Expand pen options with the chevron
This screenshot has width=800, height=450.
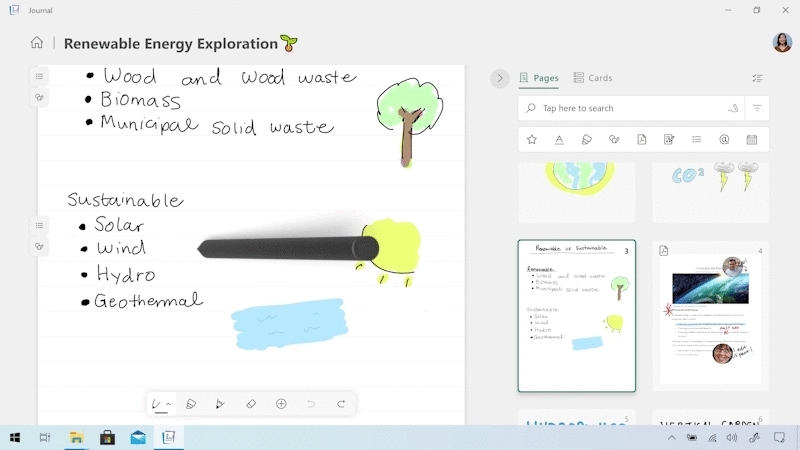pyautogui.click(x=168, y=405)
